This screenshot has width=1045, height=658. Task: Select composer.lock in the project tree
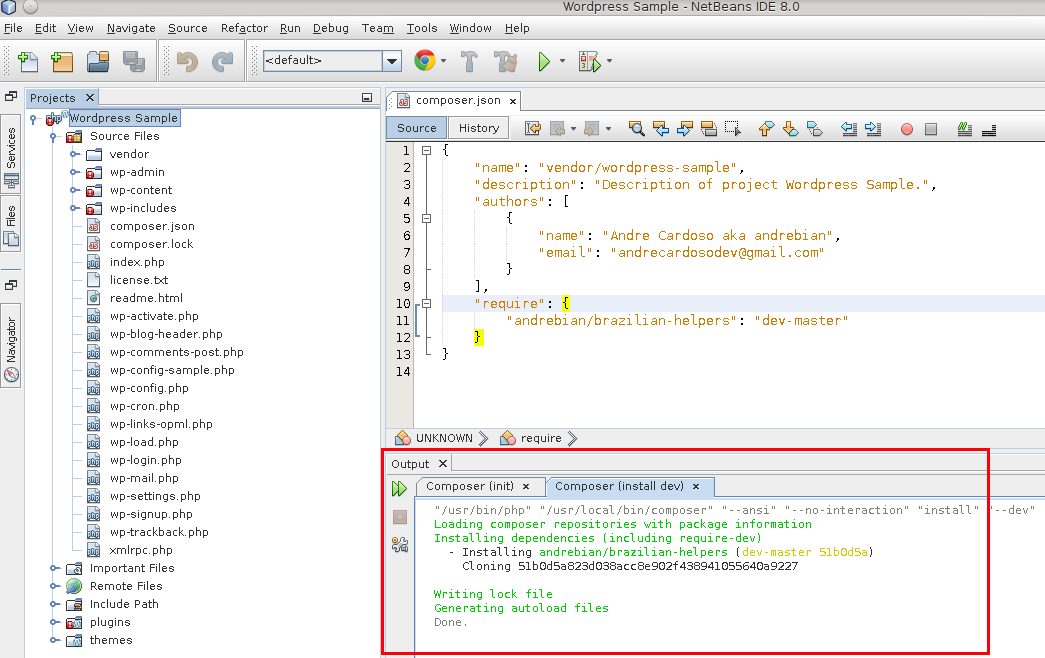click(151, 244)
